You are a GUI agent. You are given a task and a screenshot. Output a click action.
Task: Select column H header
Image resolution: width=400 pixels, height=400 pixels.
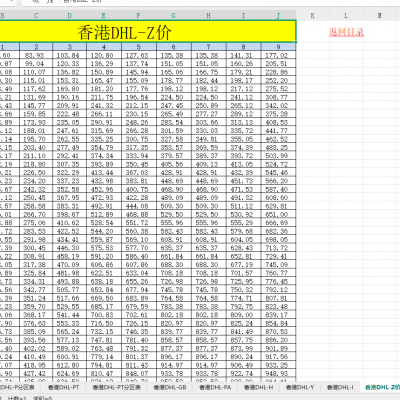[x=208, y=15]
